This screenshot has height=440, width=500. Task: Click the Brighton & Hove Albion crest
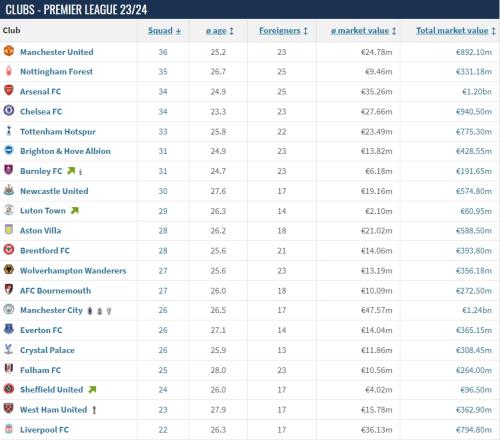pyautogui.click(x=9, y=150)
